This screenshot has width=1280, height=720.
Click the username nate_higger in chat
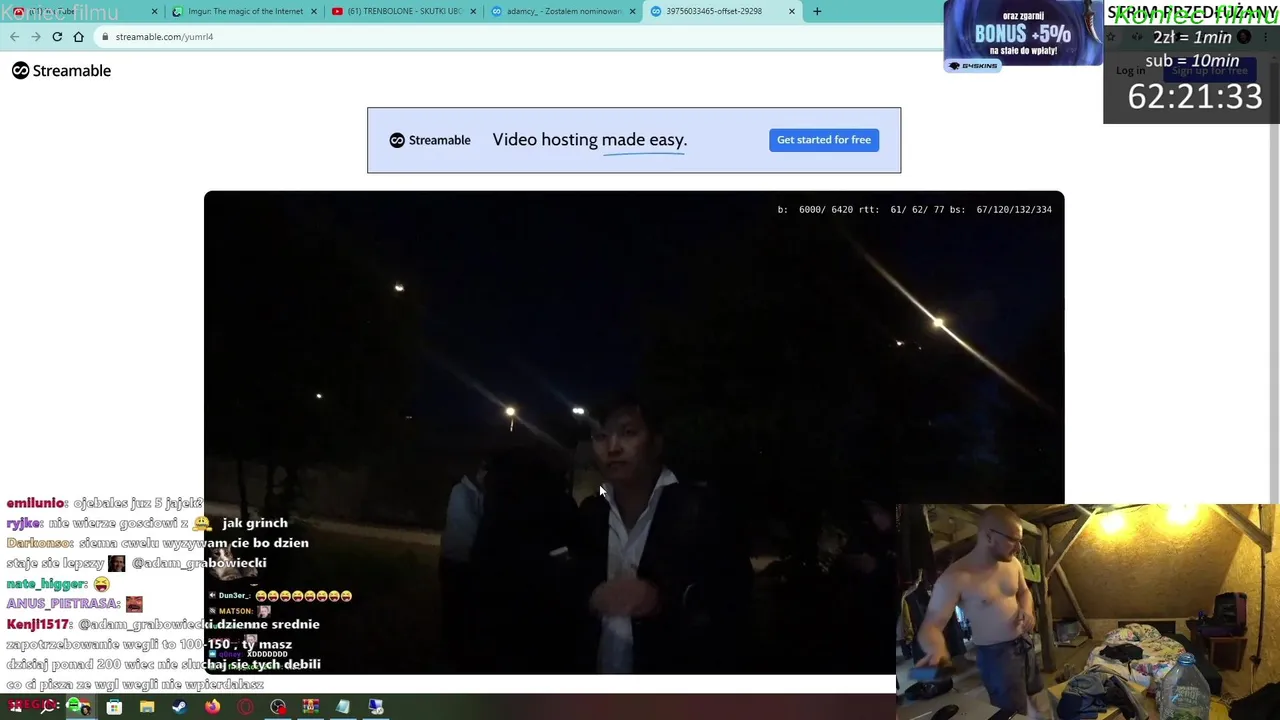(46, 584)
